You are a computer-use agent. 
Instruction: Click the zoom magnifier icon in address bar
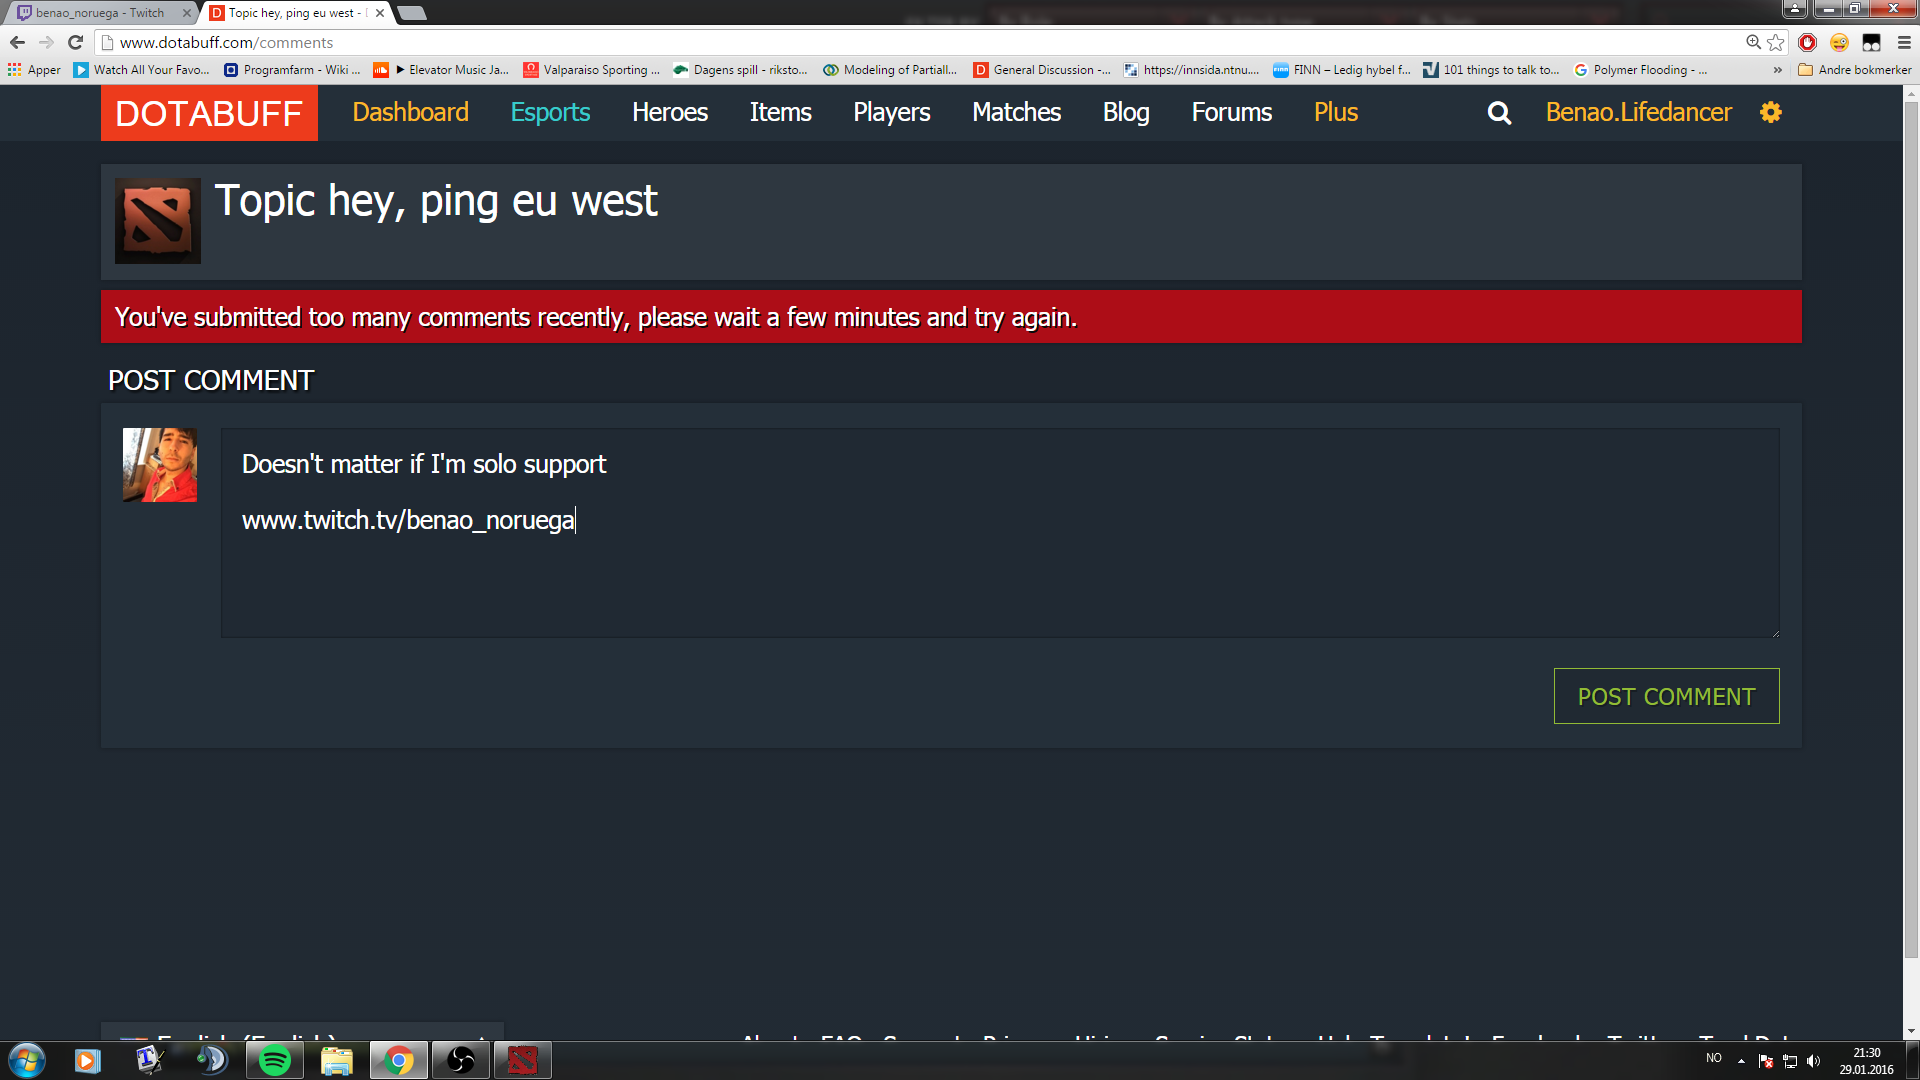[x=1753, y=42]
